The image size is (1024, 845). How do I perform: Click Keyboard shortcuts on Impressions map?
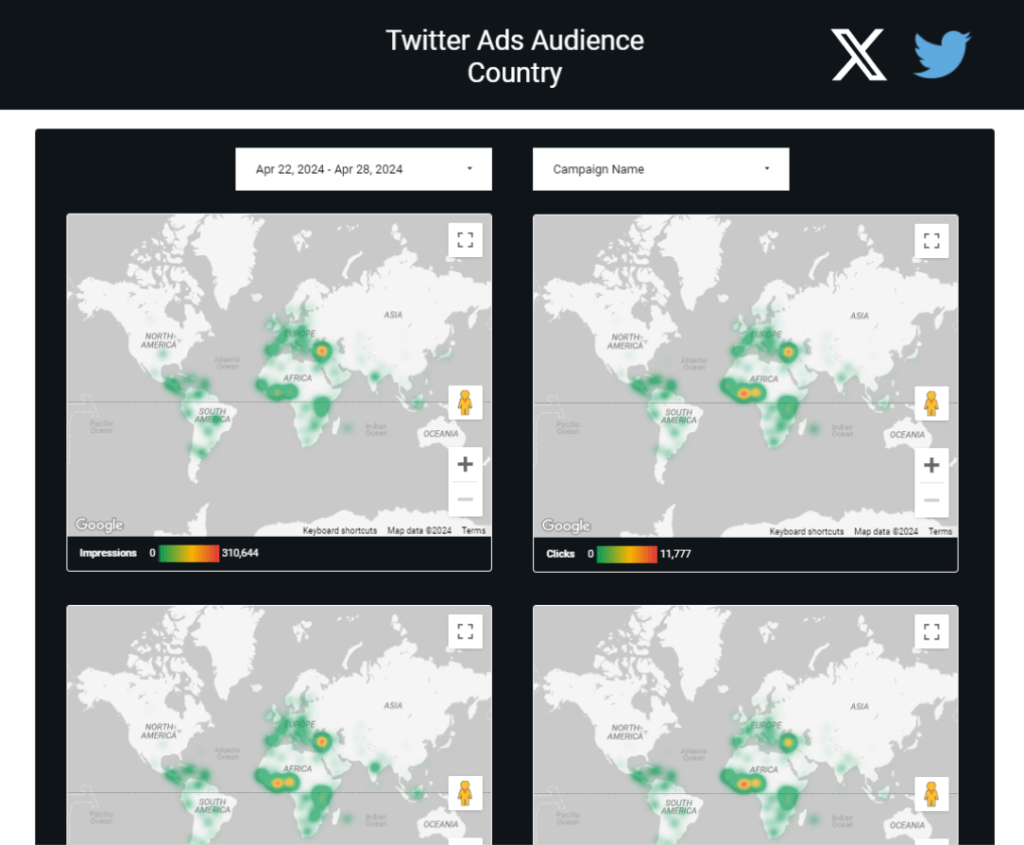[340, 531]
